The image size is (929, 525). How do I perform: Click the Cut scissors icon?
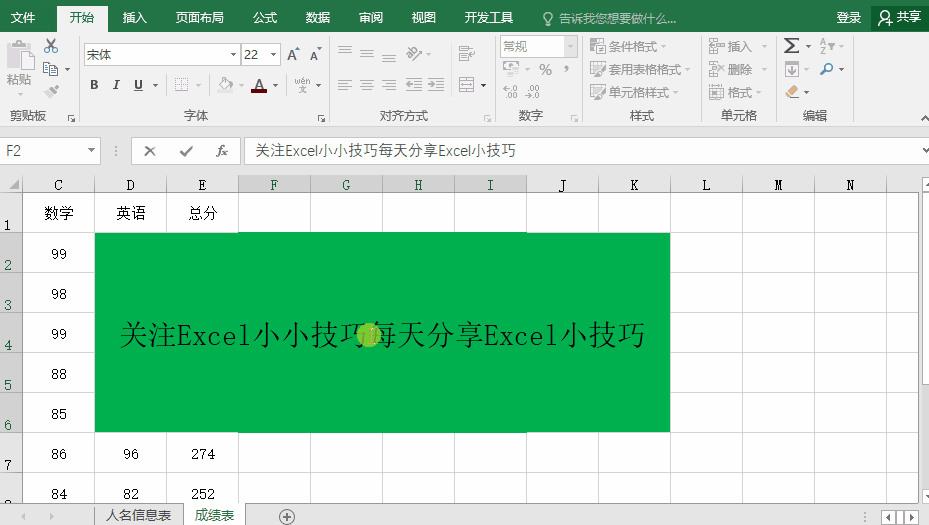(x=51, y=46)
